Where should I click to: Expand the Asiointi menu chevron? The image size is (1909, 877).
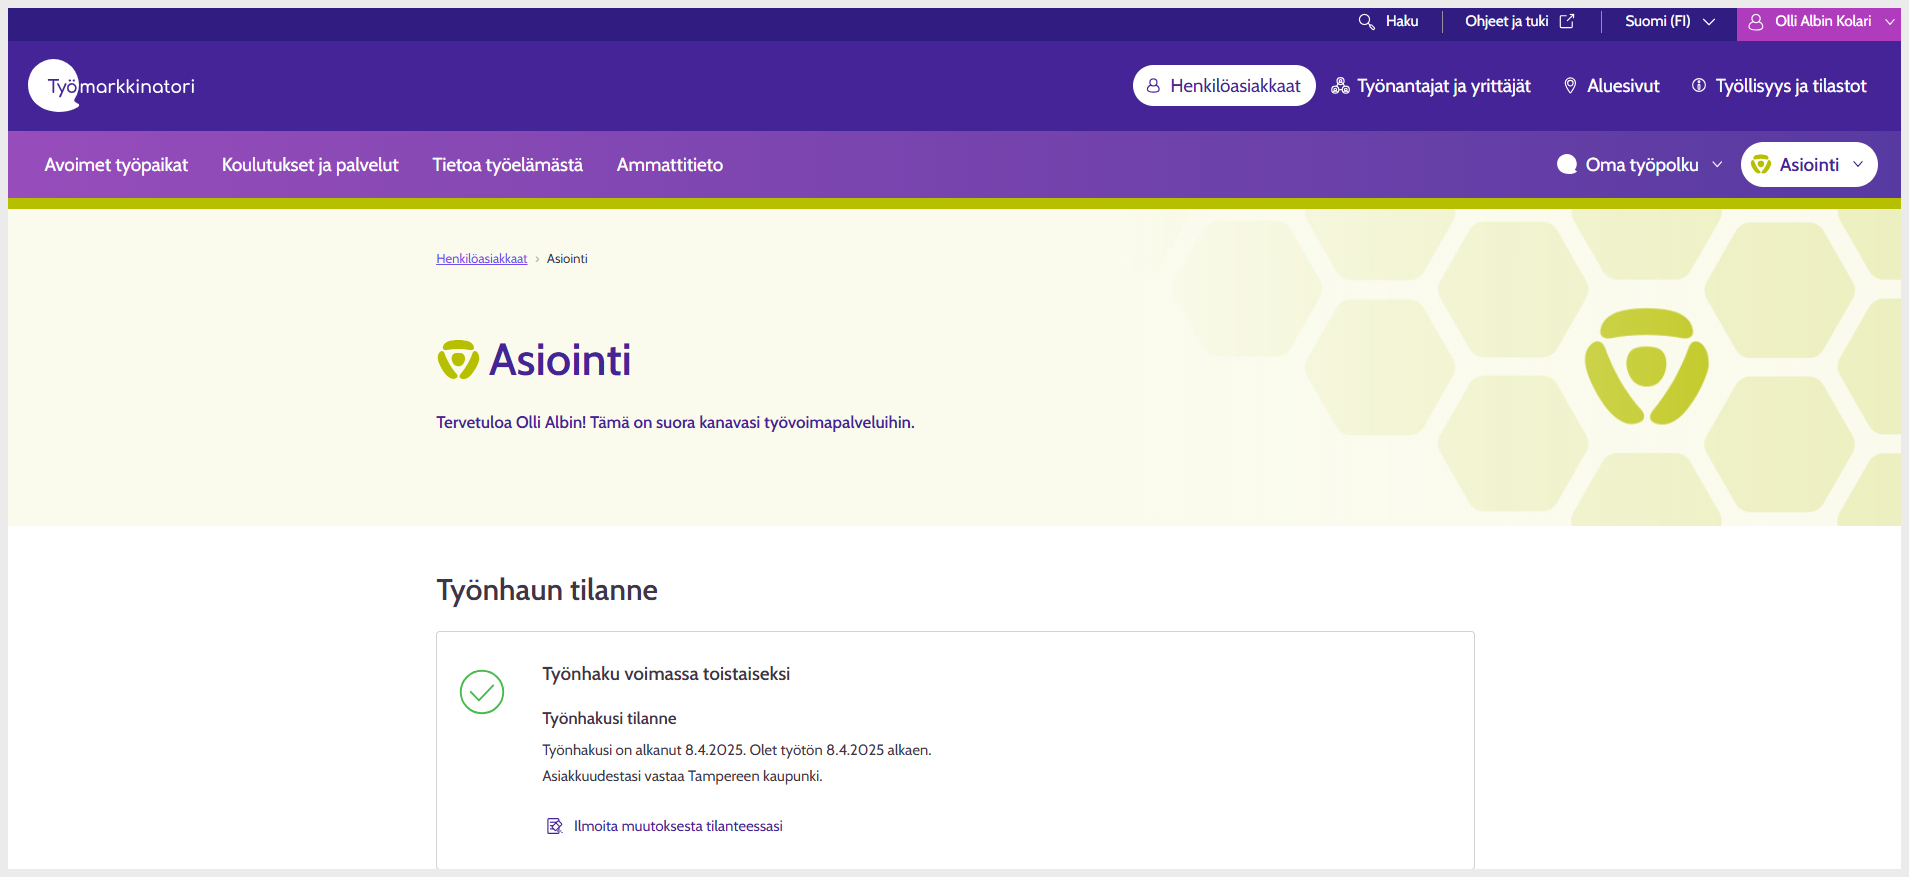pyautogui.click(x=1858, y=164)
